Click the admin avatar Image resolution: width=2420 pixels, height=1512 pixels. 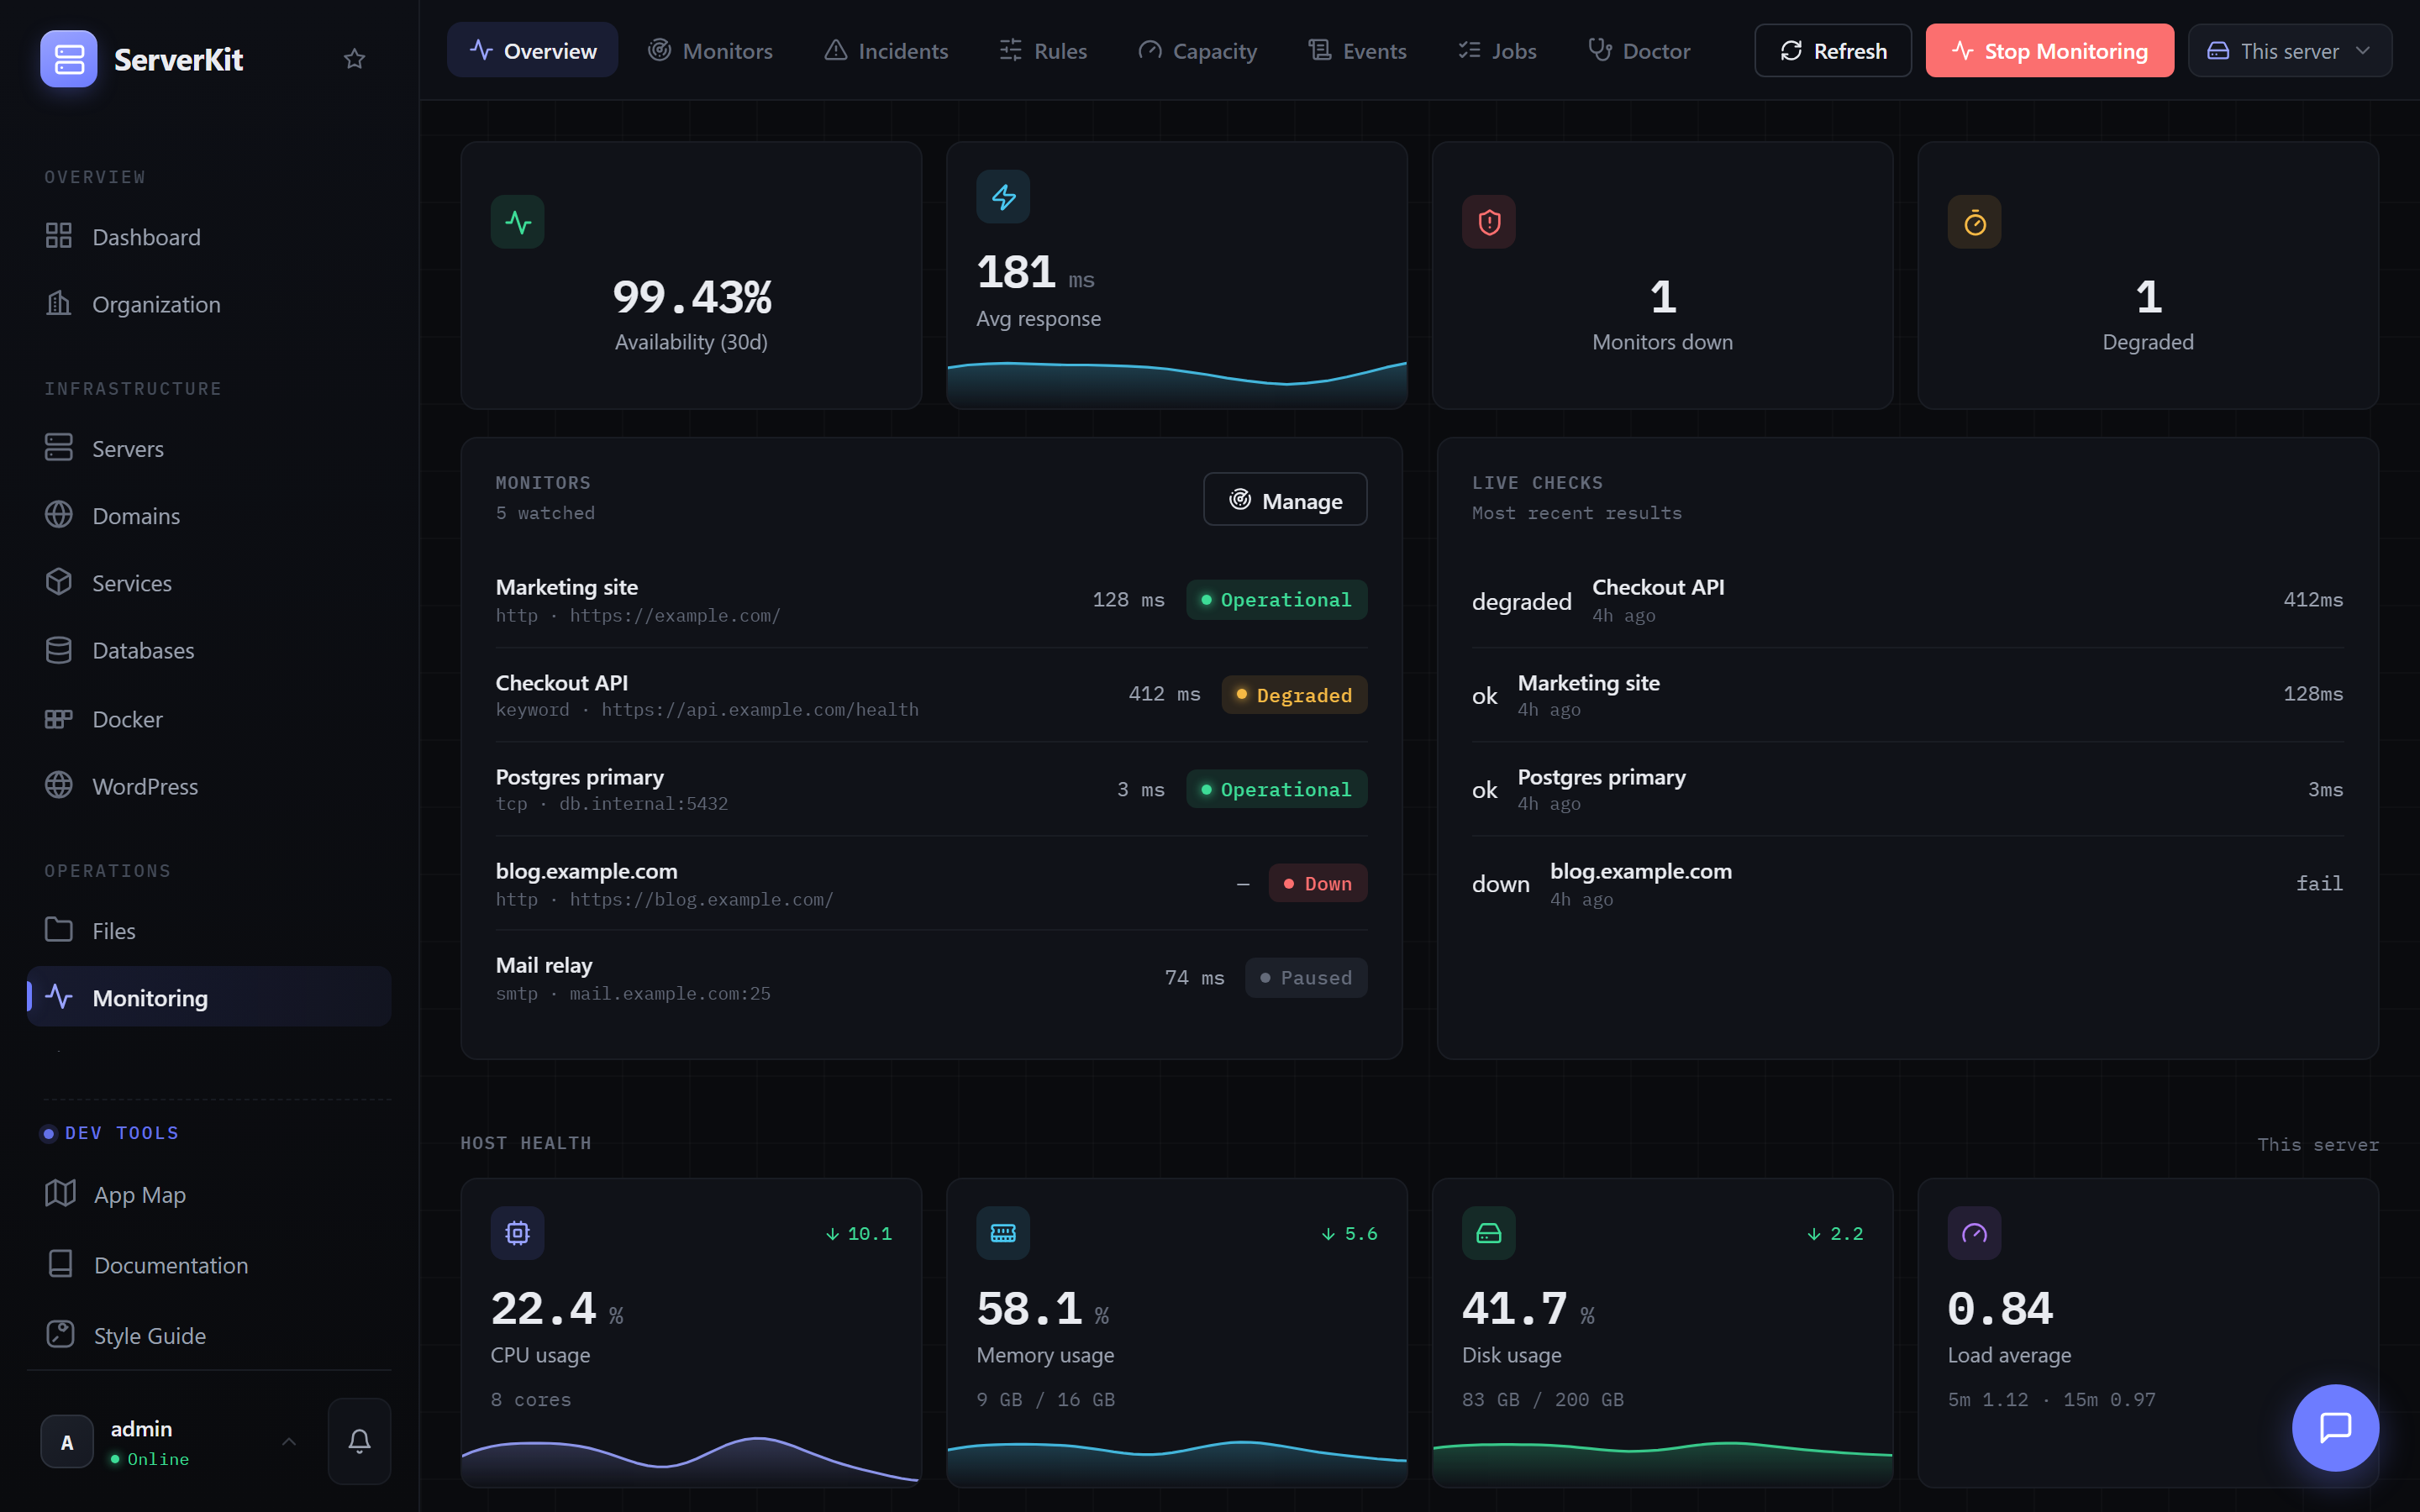67,1441
